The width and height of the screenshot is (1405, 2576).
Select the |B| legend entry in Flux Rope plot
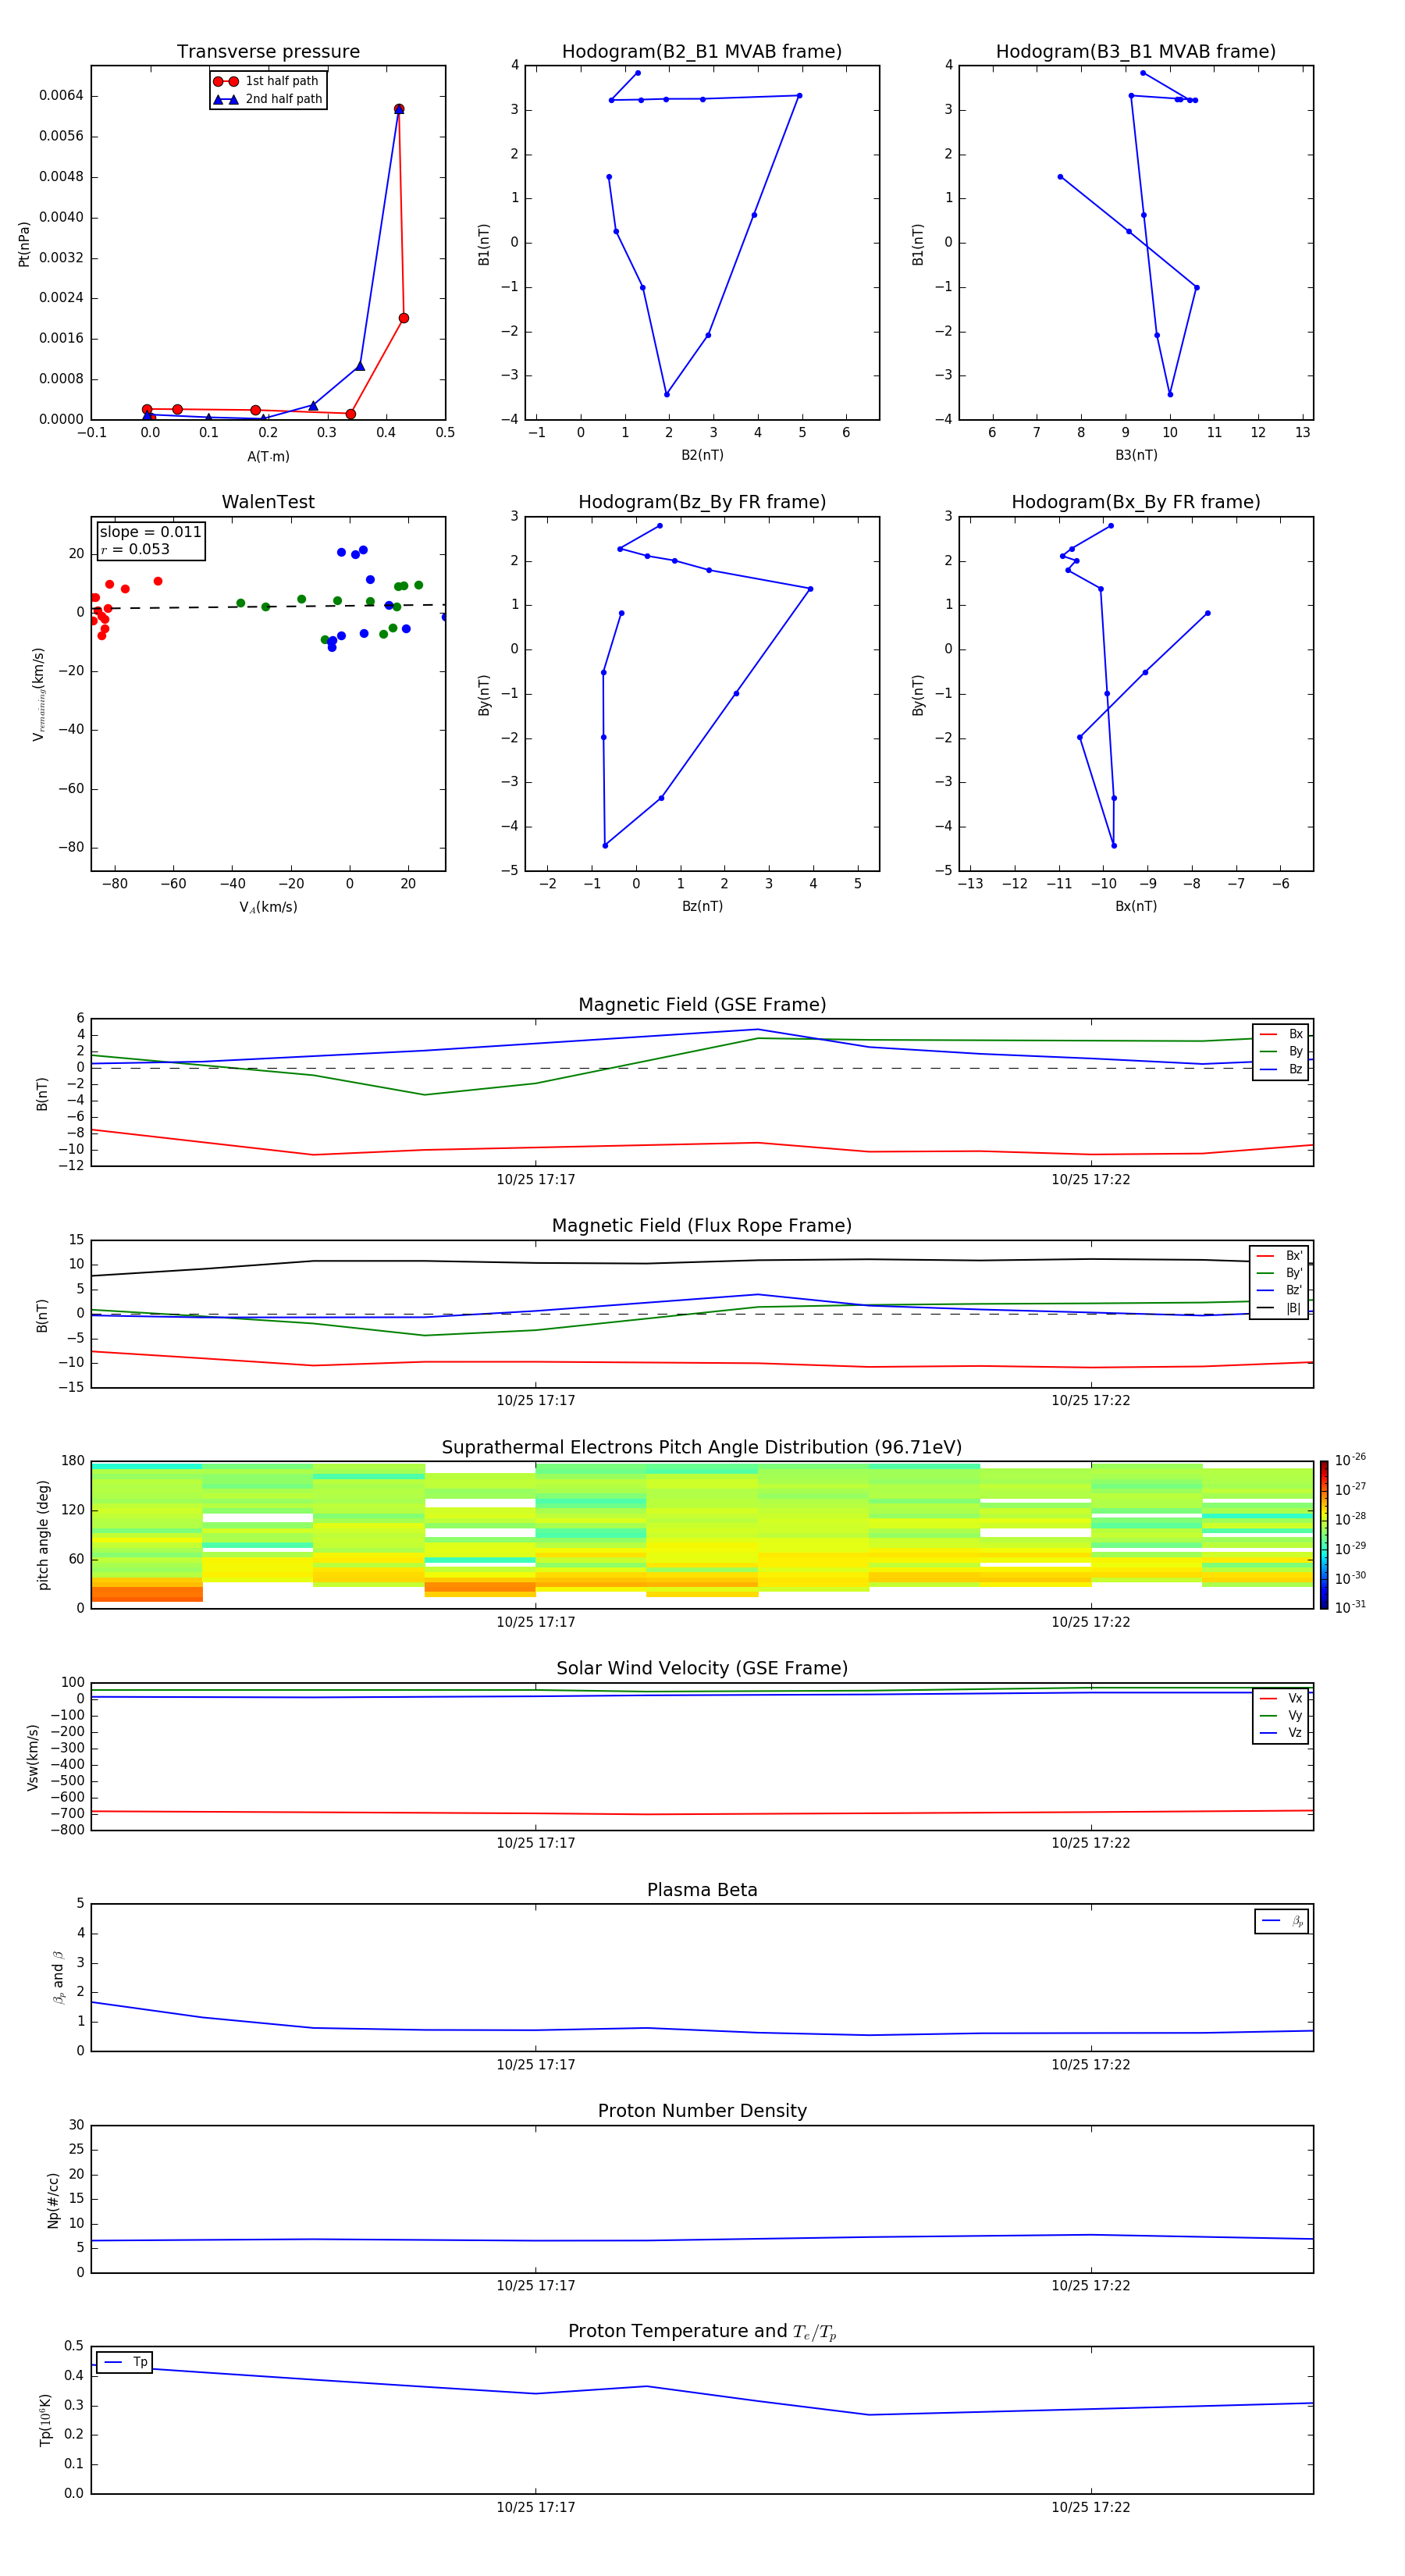pyautogui.click(x=1279, y=1308)
